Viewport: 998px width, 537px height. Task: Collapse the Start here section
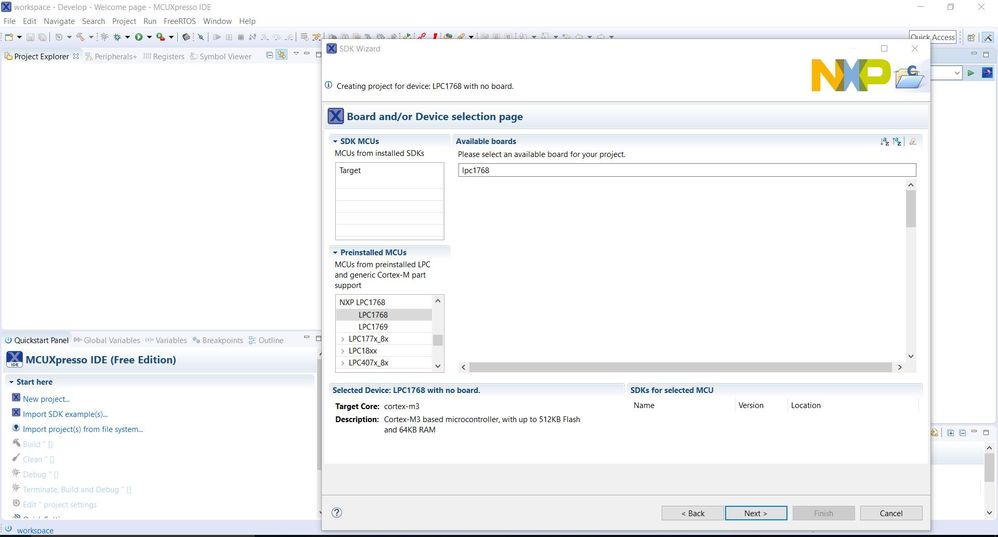point(11,382)
